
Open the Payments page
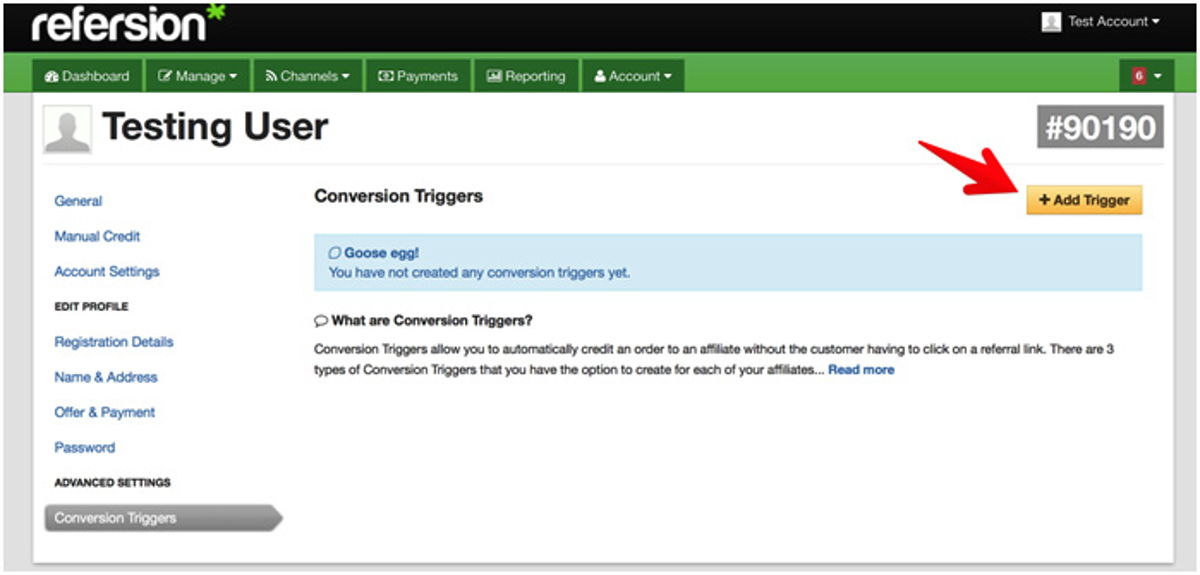pyautogui.click(x=418, y=76)
